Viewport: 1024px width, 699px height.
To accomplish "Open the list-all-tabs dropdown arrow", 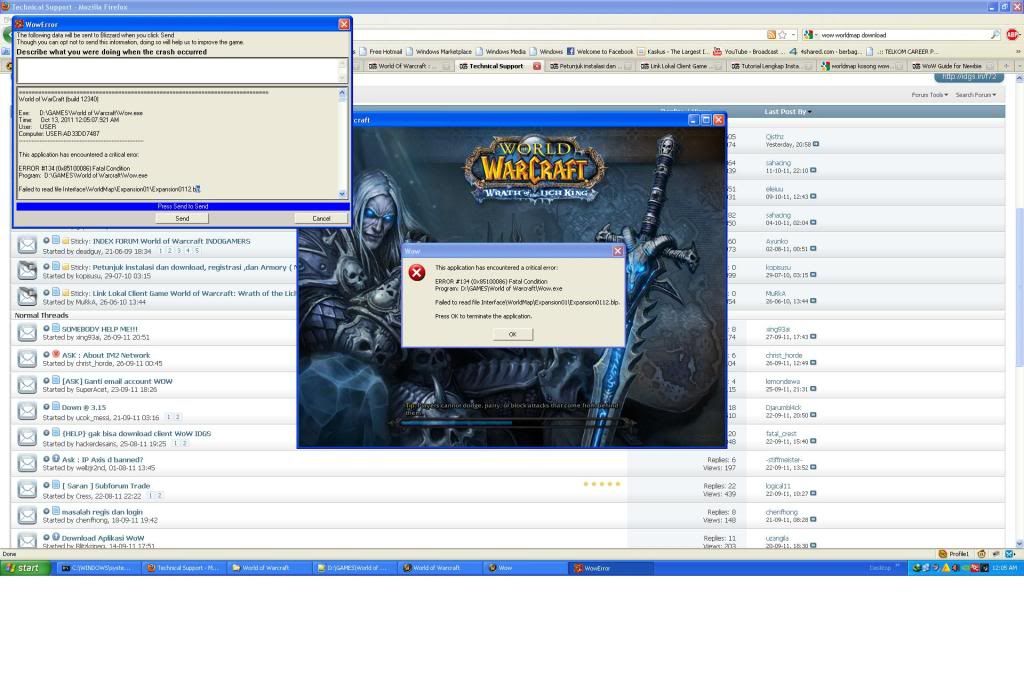I will (x=1017, y=66).
